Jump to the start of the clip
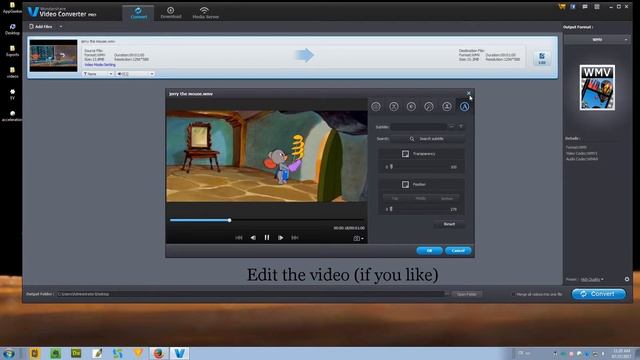The width and height of the screenshot is (640, 360). [239, 238]
